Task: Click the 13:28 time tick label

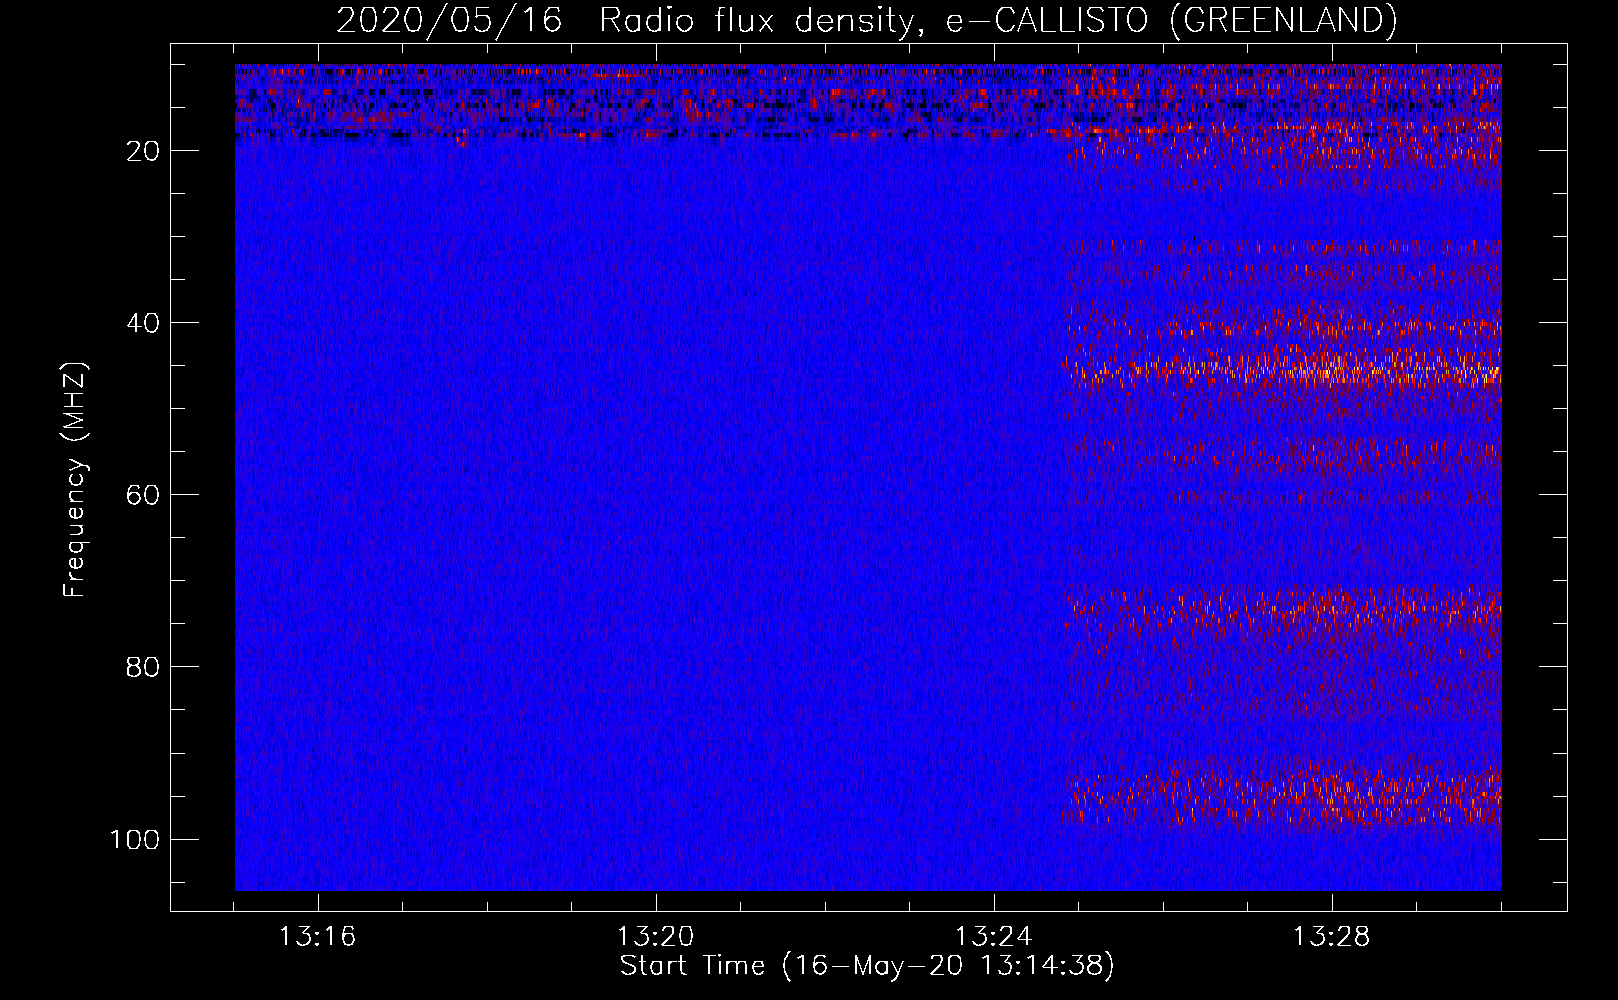Action: (1331, 937)
